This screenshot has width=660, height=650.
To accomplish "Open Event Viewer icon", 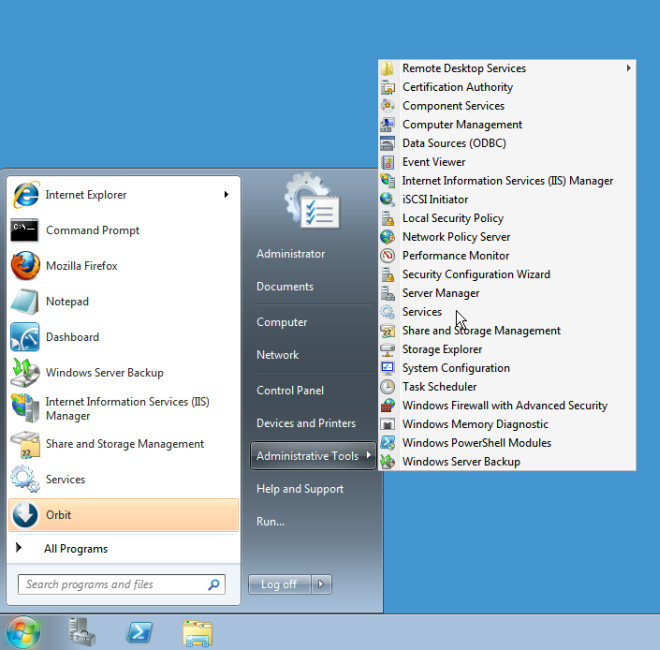I will click(x=387, y=162).
